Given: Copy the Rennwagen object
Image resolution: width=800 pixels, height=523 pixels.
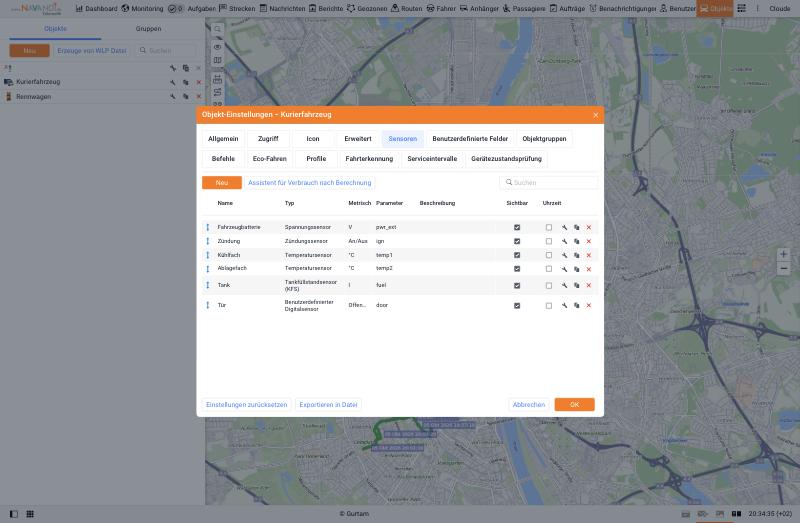Looking at the screenshot, I should tap(186, 96).
